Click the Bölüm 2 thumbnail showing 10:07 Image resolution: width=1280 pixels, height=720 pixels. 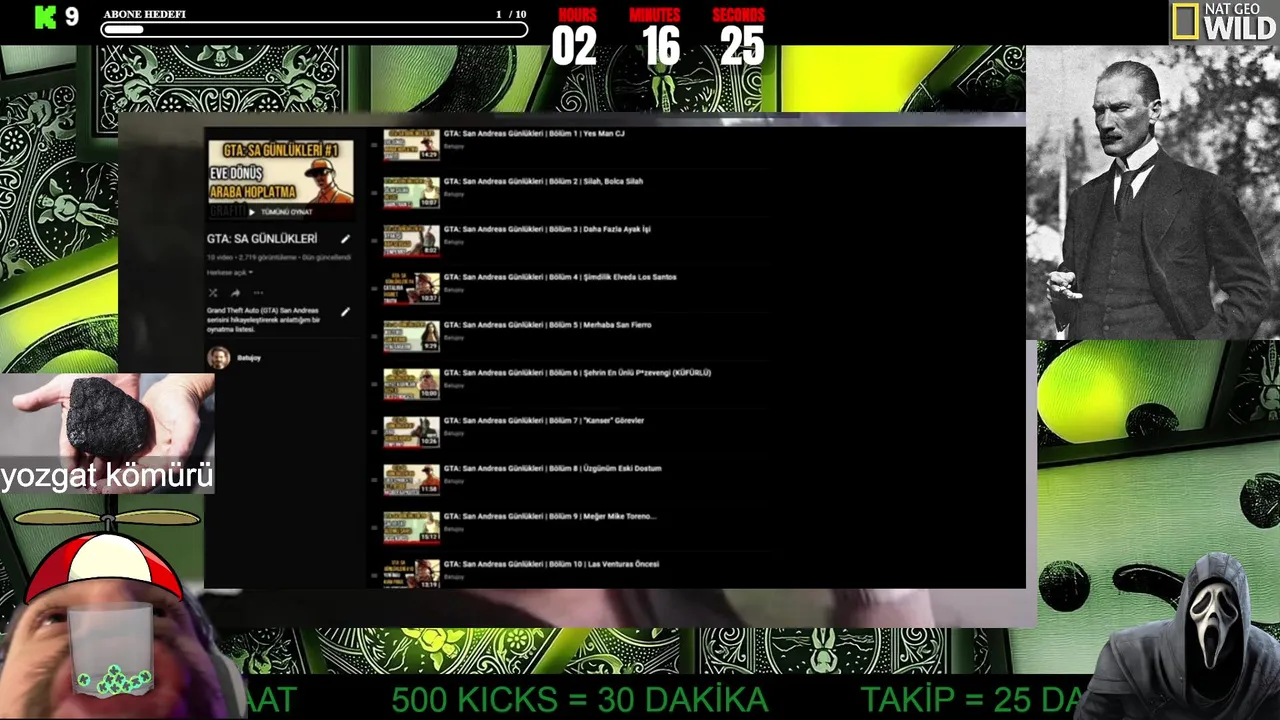pos(412,192)
